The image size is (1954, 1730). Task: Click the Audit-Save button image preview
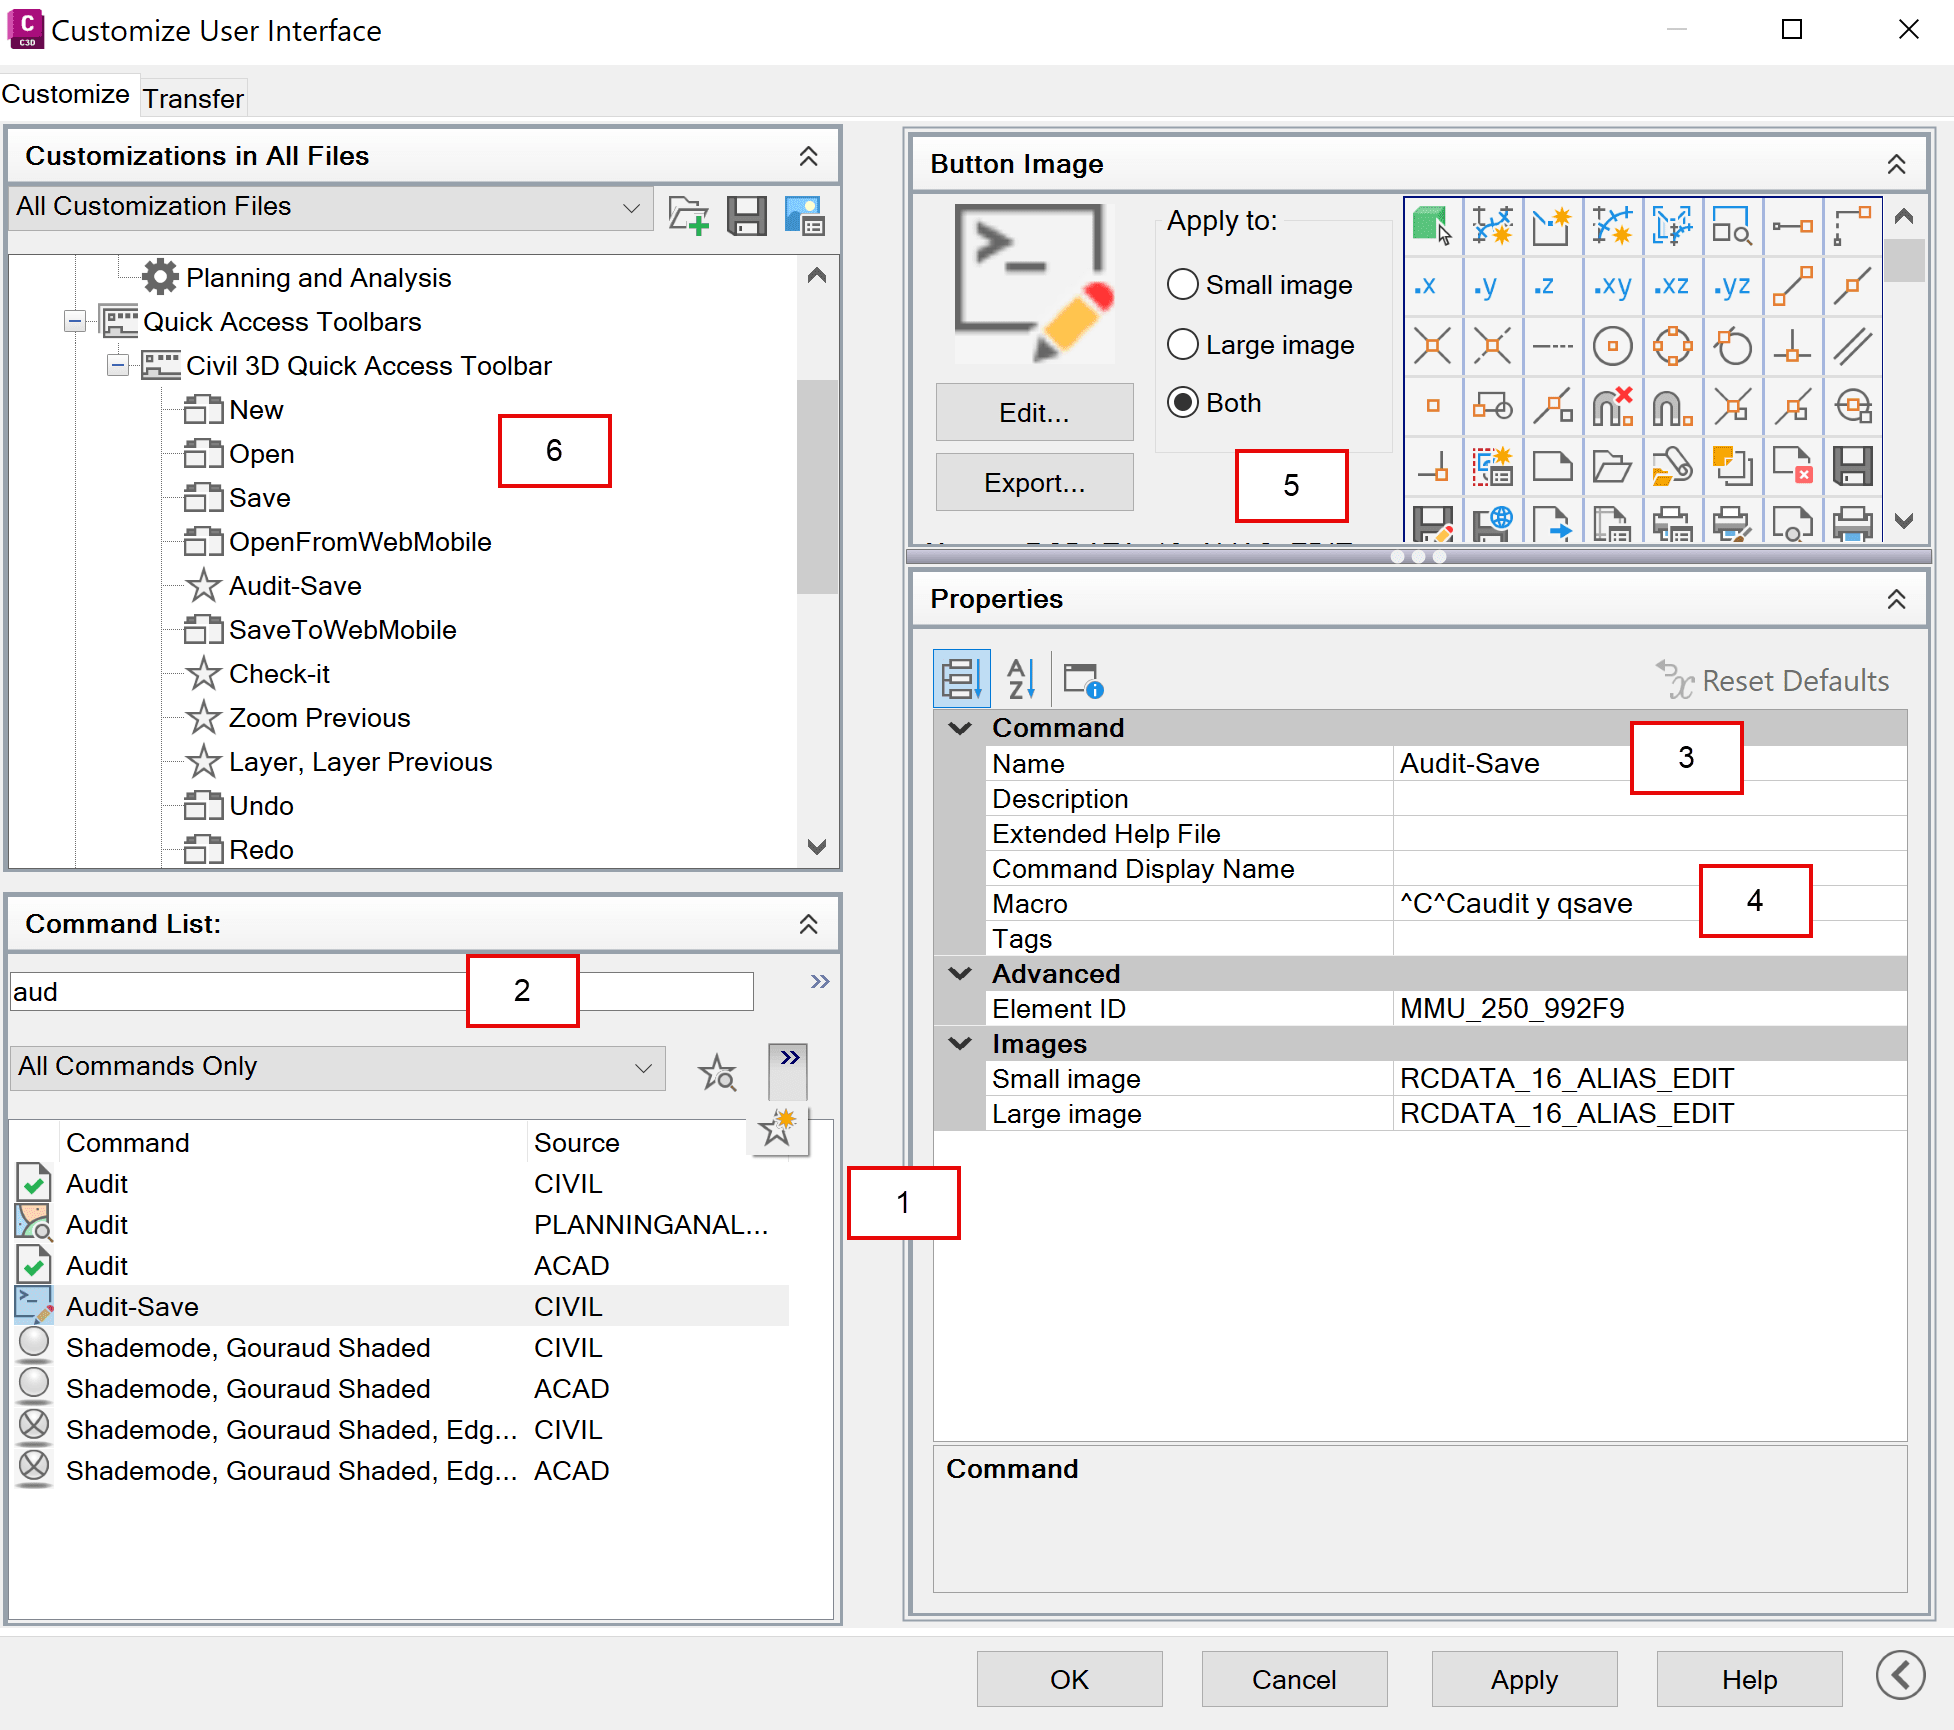pyautogui.click(x=1034, y=283)
